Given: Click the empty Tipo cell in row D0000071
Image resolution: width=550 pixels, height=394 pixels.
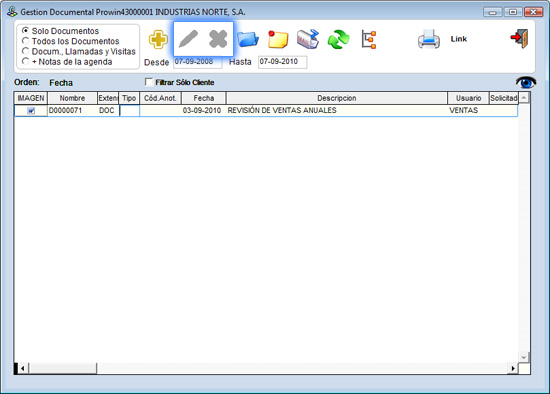Looking at the screenshot, I should click(x=129, y=111).
